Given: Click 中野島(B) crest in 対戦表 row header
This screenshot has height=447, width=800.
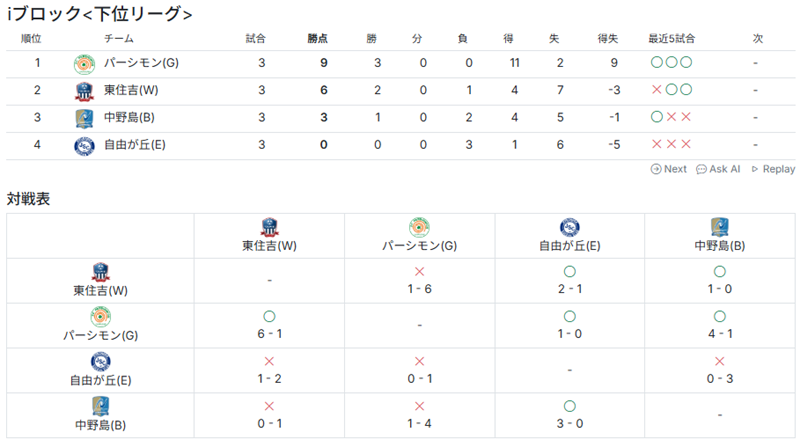Looking at the screenshot, I should pyautogui.click(x=100, y=405).
